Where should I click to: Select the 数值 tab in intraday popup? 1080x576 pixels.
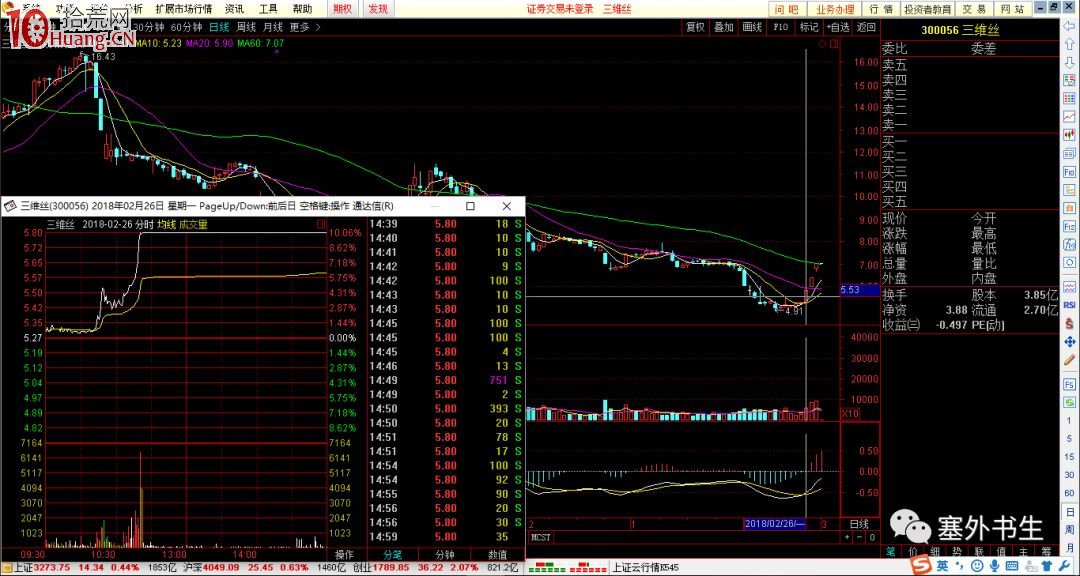(497, 555)
